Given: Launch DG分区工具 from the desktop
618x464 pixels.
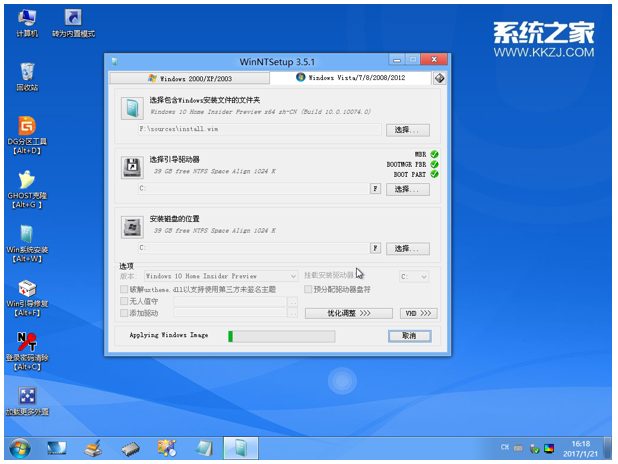Looking at the screenshot, I should click(x=27, y=135).
